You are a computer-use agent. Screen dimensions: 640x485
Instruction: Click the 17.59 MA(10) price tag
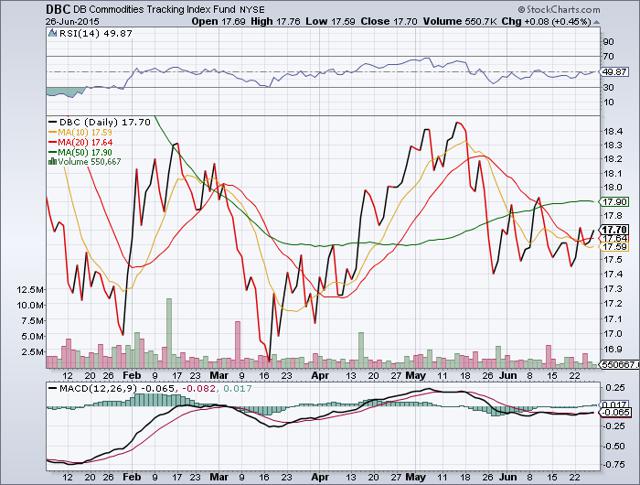pyautogui.click(x=615, y=247)
